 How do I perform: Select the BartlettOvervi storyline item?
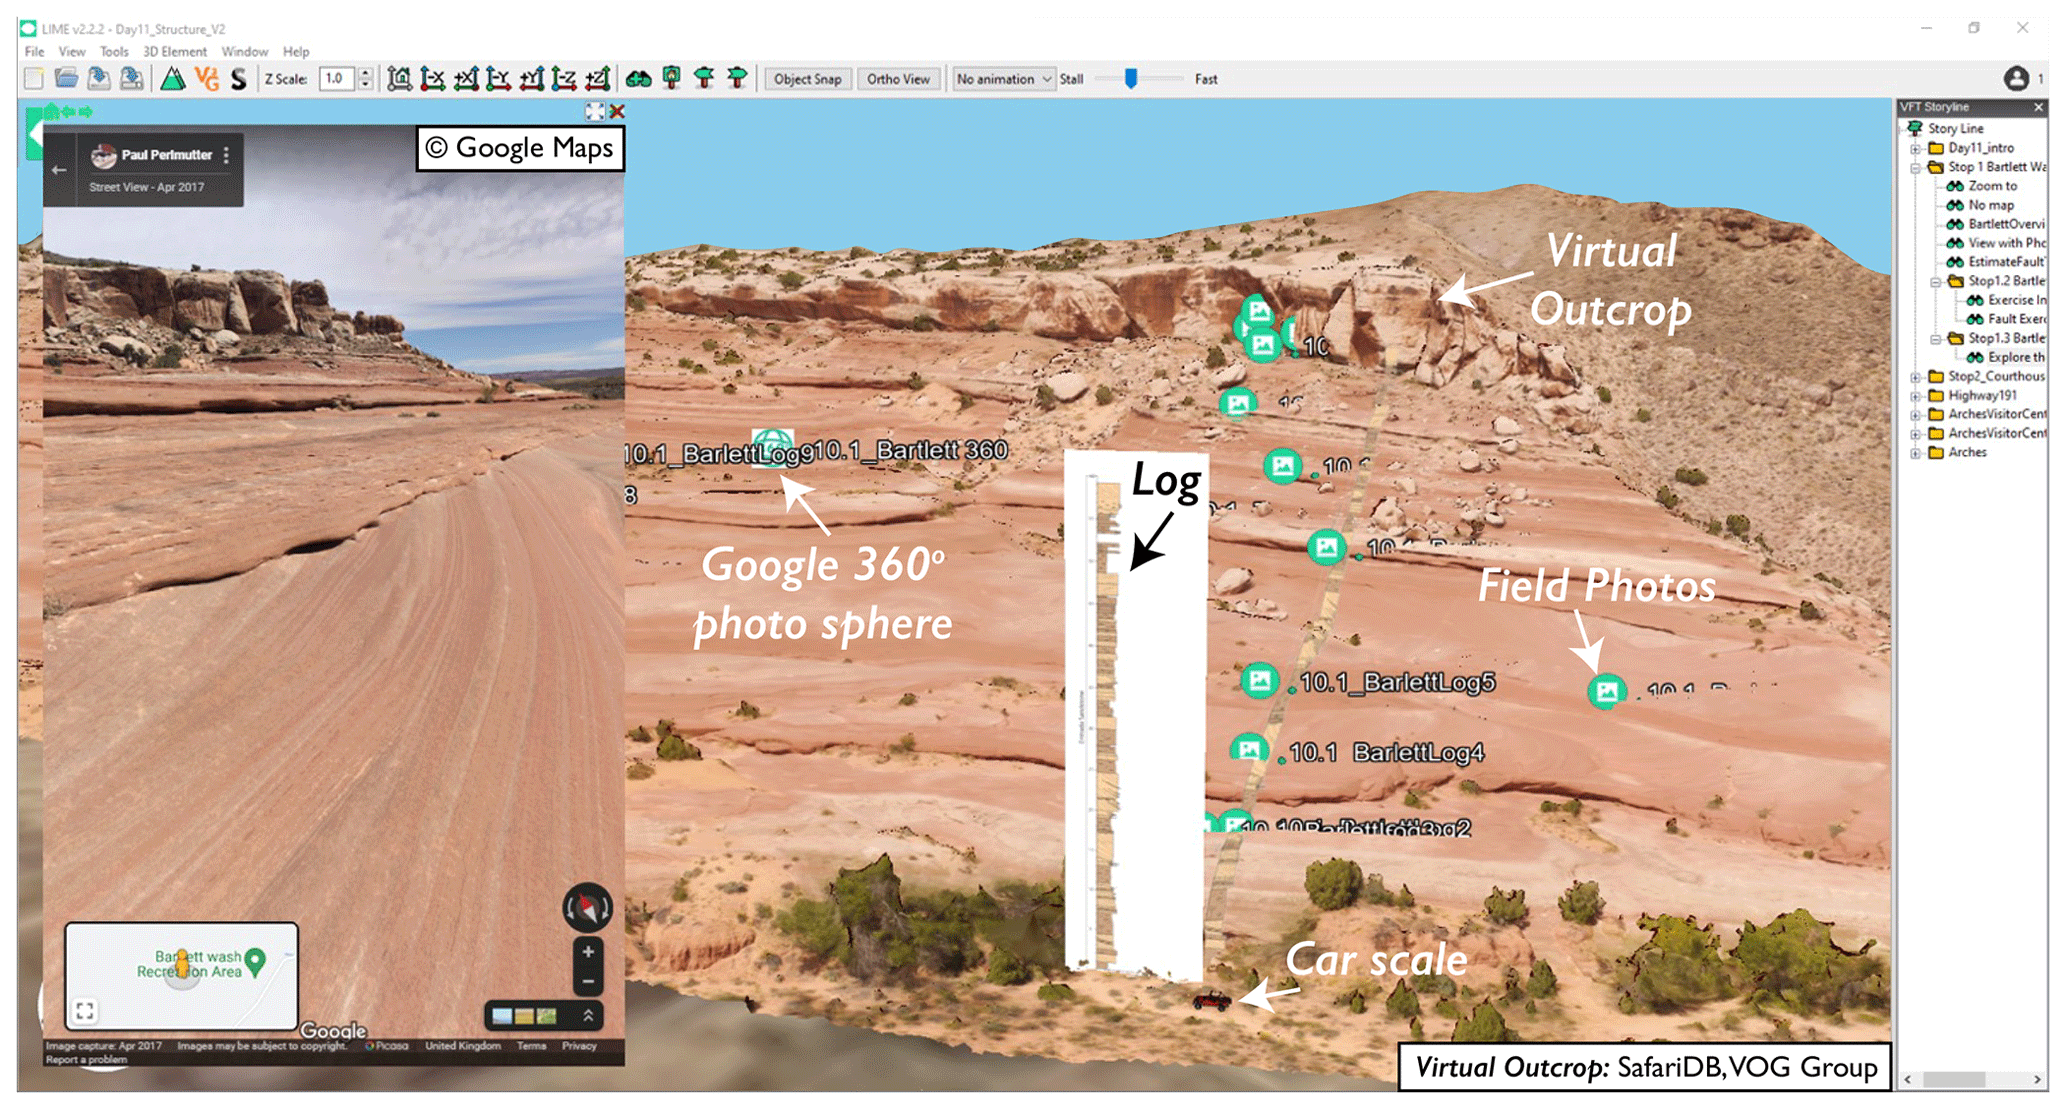tap(2004, 224)
